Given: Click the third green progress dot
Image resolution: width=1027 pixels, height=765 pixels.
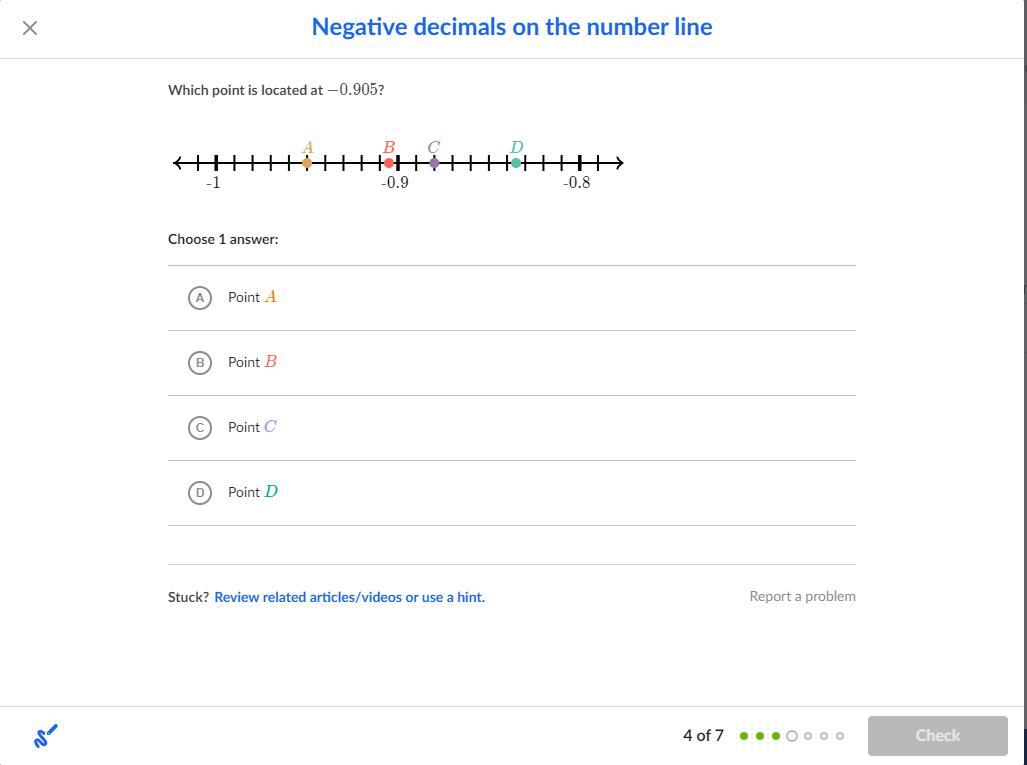Looking at the screenshot, I should click(776, 736).
